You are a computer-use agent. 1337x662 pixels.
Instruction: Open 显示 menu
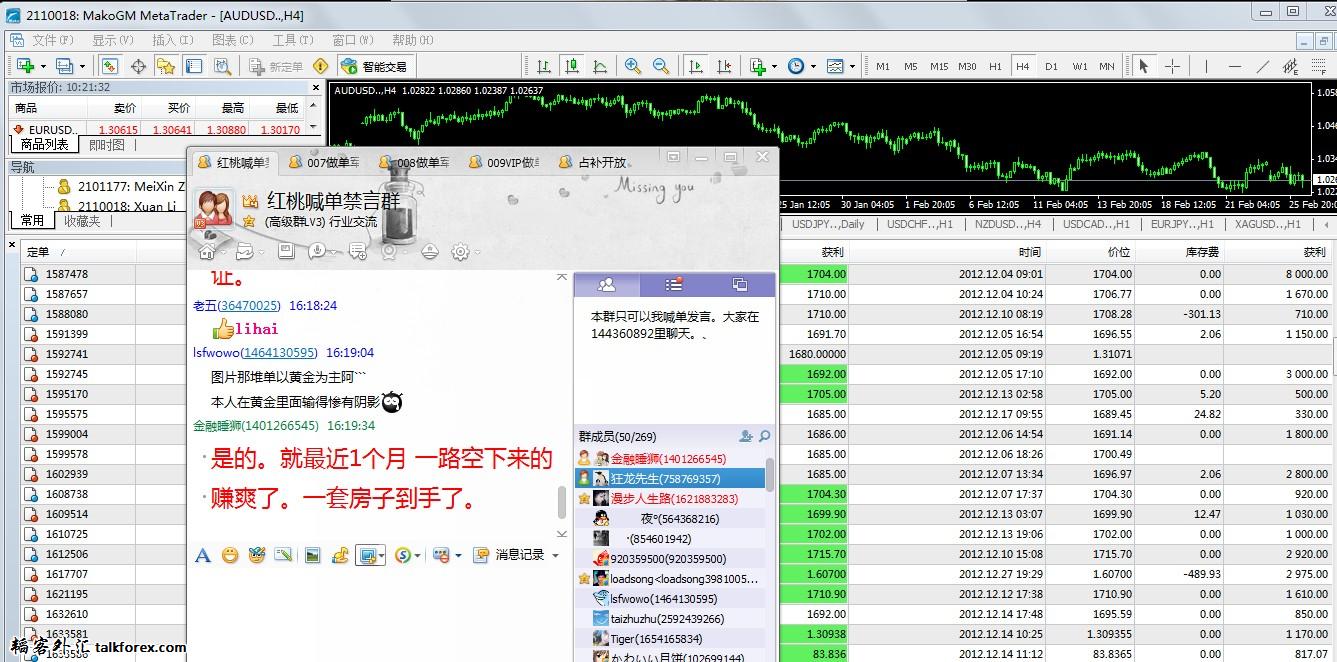[x=112, y=40]
